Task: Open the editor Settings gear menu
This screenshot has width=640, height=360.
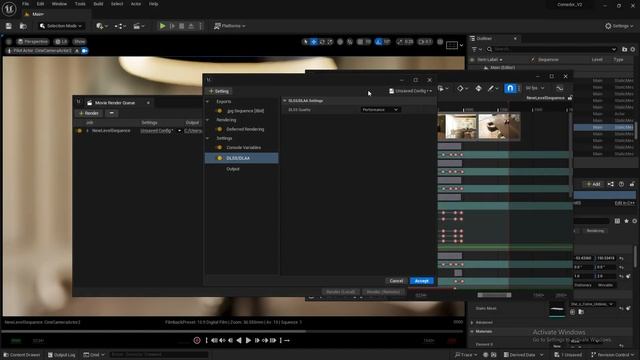Action: tap(619, 26)
